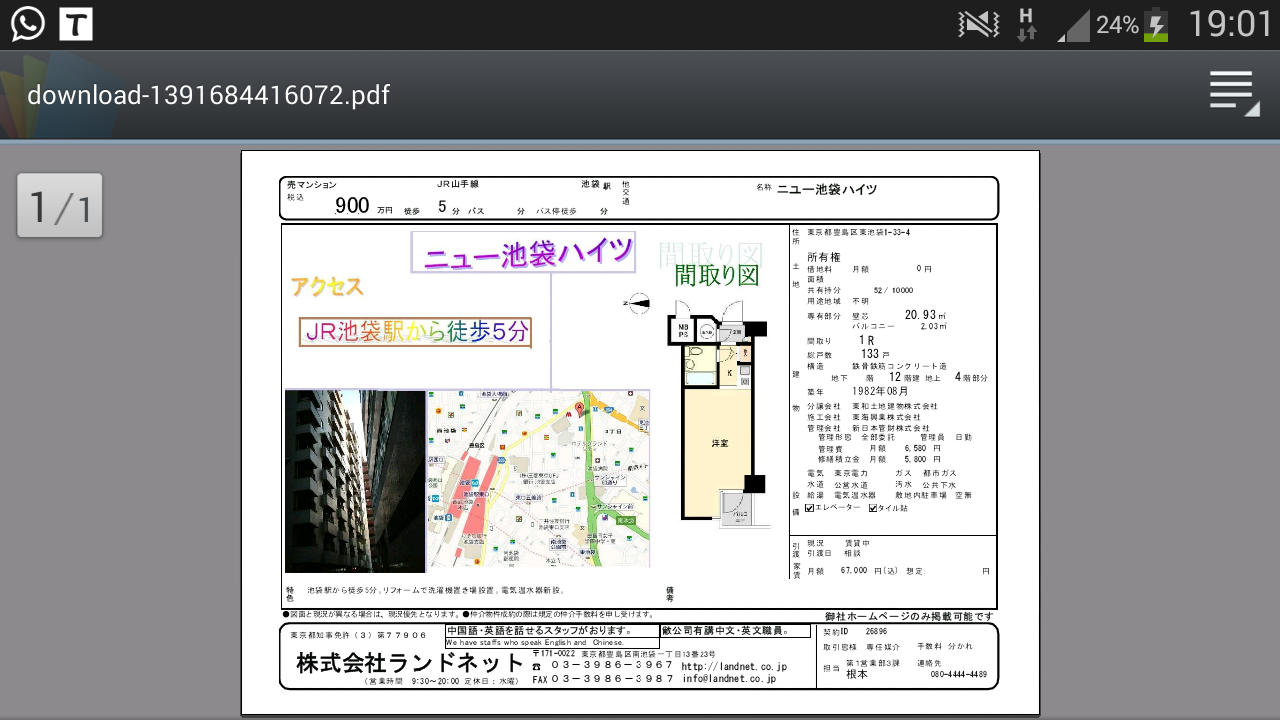Tap the building exterior photo

(355, 481)
